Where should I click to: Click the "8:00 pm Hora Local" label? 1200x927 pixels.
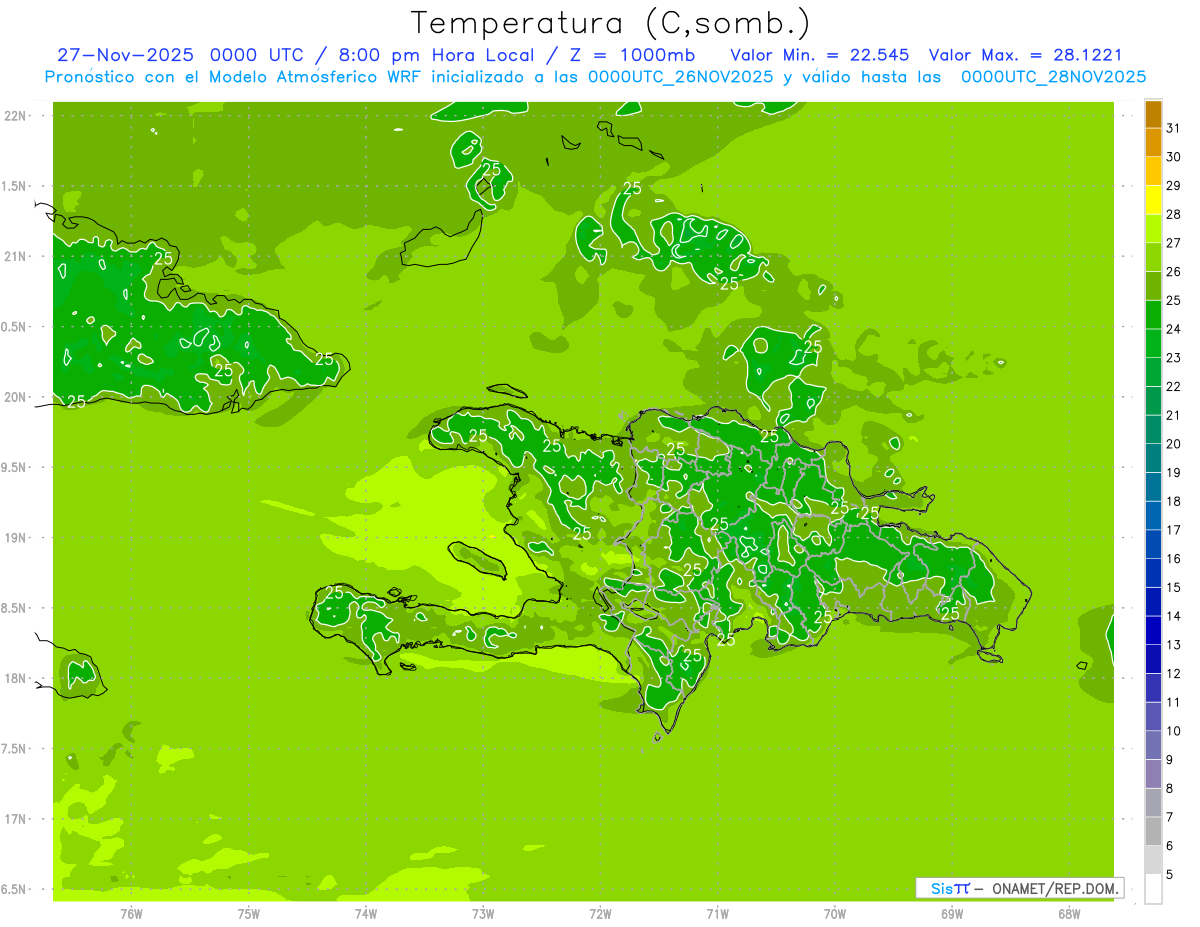[x=437, y=54]
